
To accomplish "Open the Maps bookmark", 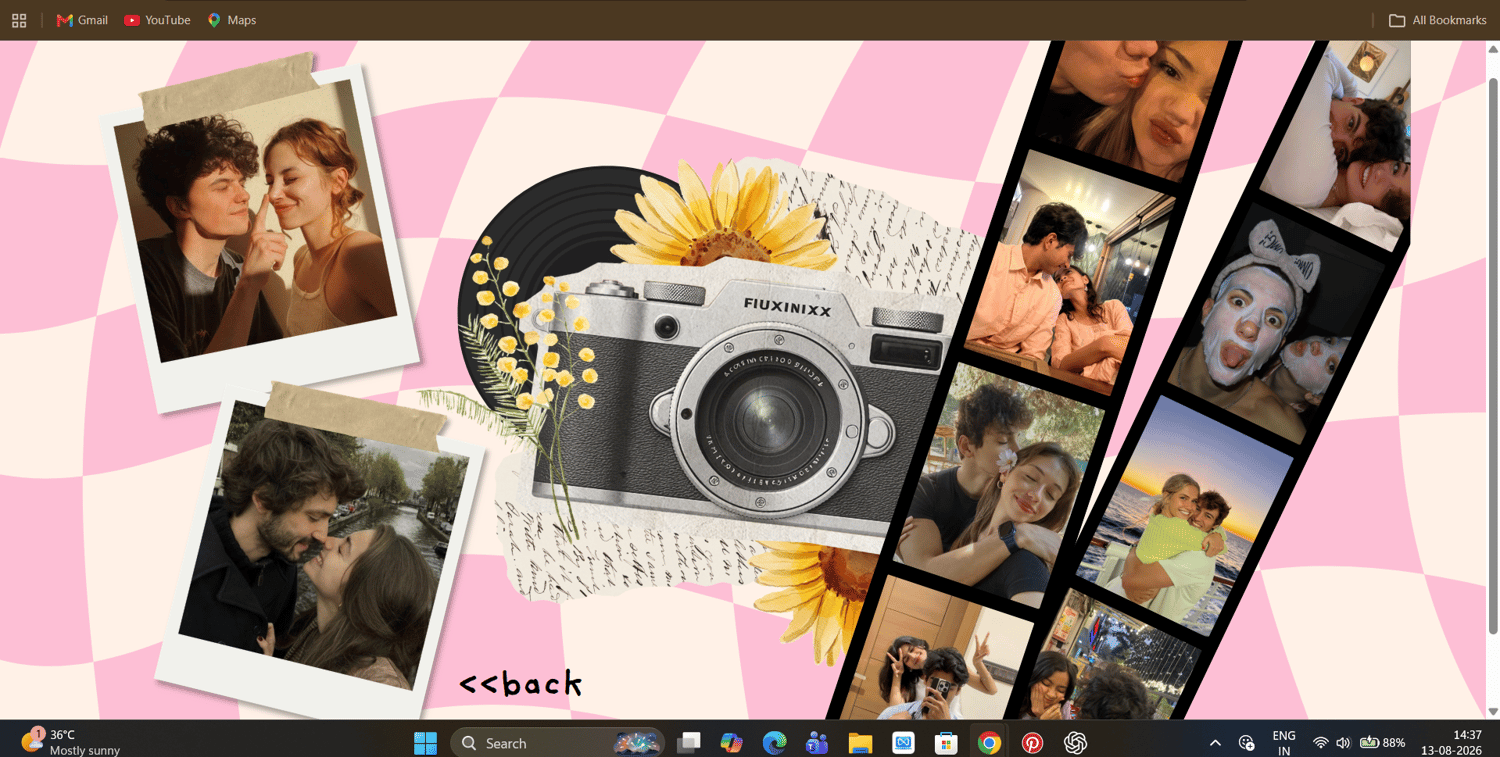I will pyautogui.click(x=232, y=20).
